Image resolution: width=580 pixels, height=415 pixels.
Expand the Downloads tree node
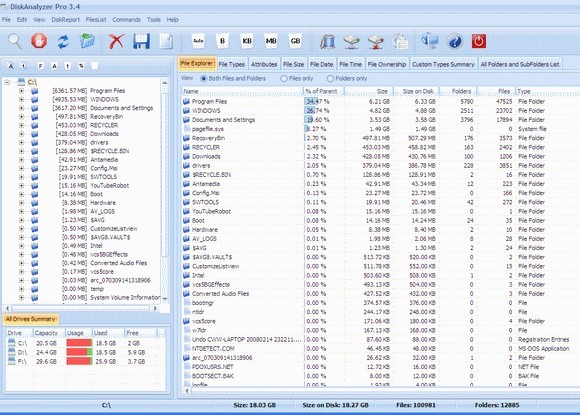[x=21, y=134]
